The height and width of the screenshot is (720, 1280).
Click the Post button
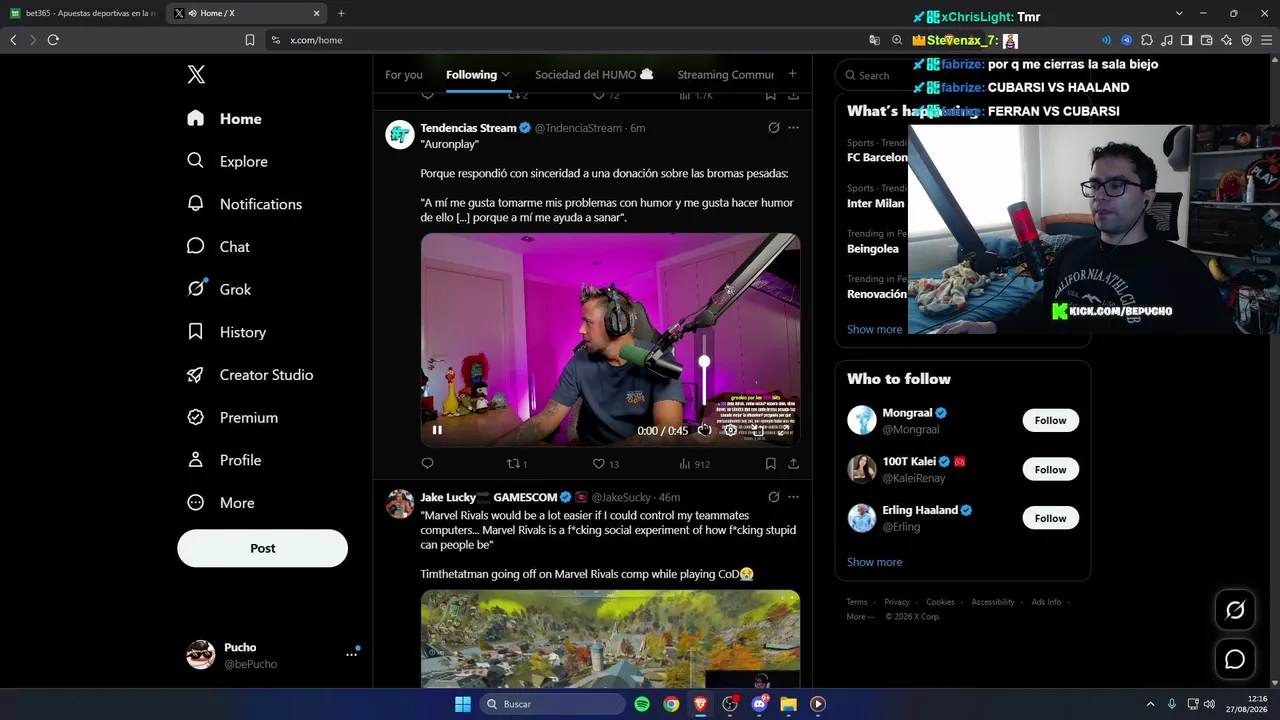tap(263, 548)
